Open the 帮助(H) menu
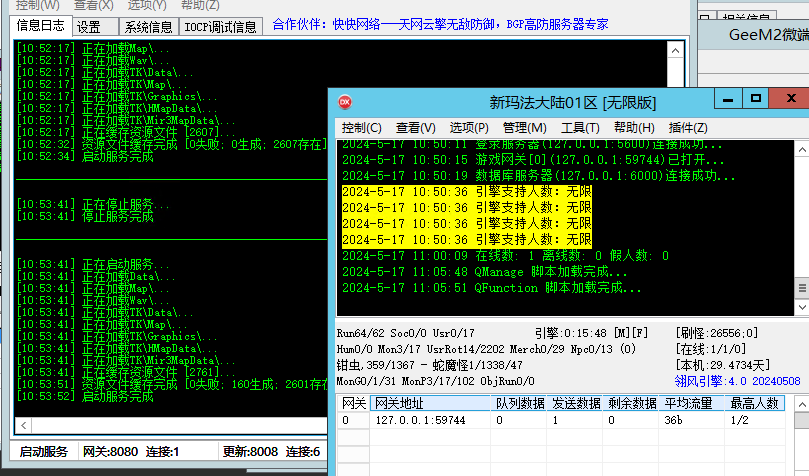The image size is (809, 476). pyautogui.click(x=634, y=128)
